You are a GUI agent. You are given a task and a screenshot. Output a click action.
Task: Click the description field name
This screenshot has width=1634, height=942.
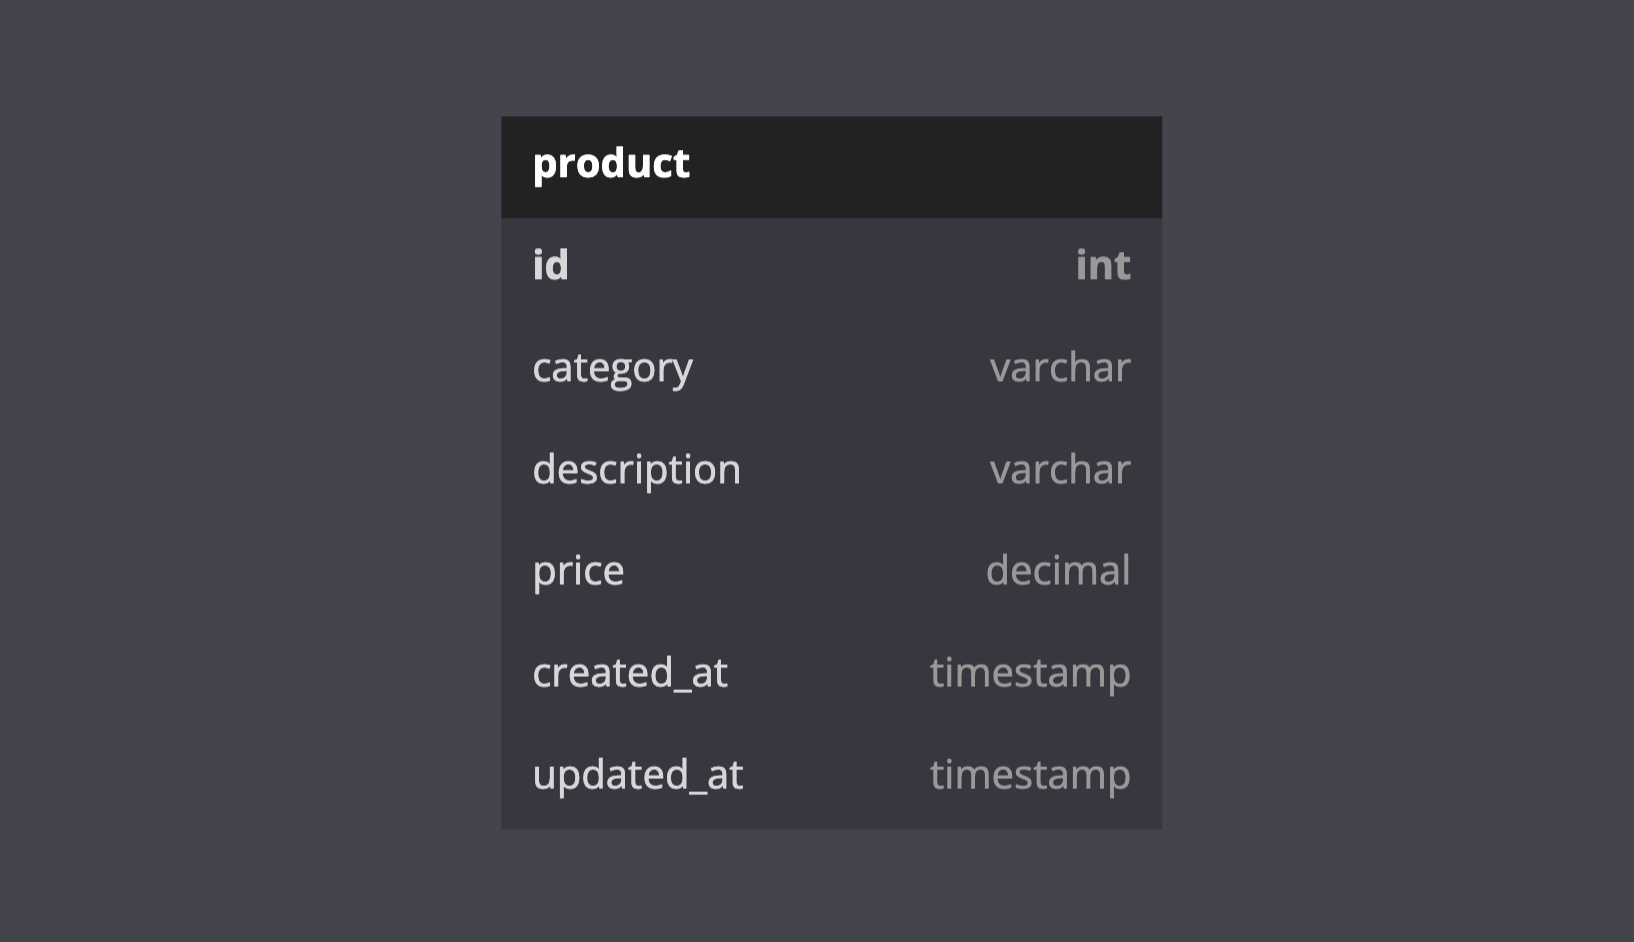pyautogui.click(x=636, y=470)
